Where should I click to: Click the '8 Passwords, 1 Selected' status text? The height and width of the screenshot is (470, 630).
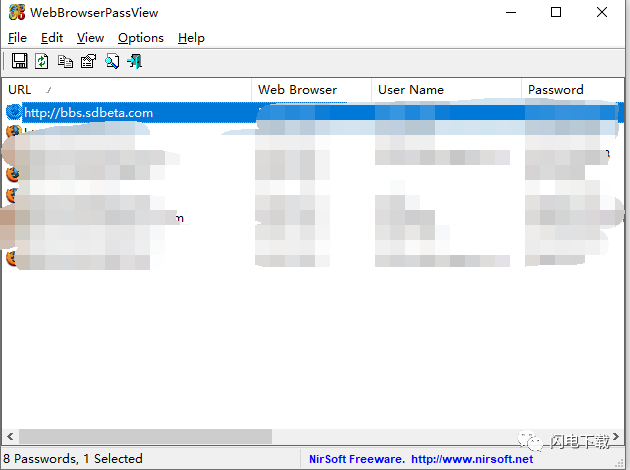[73, 458]
